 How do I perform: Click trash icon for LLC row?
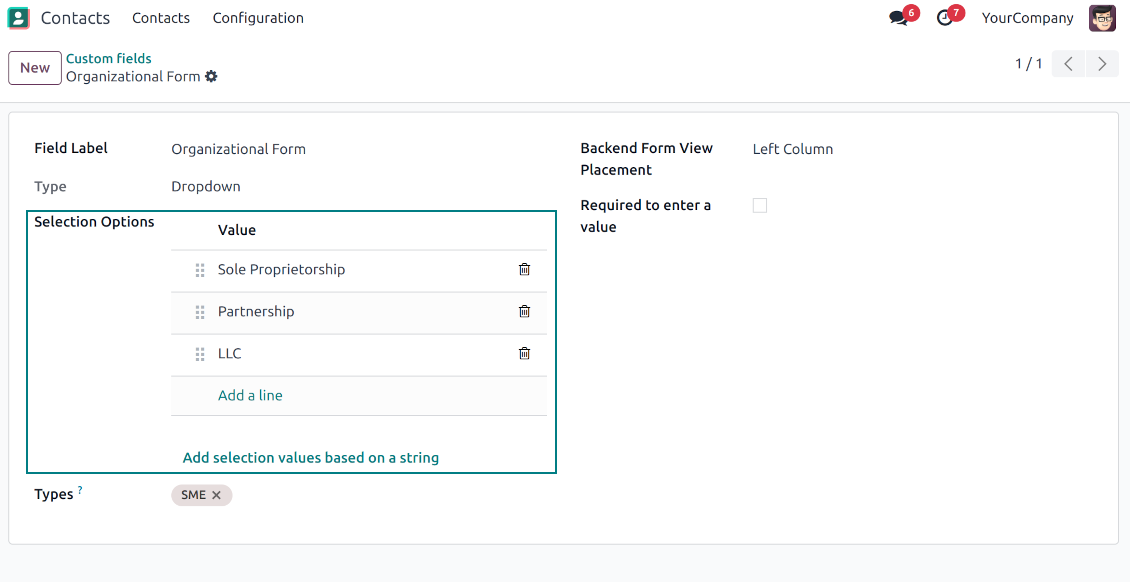pyautogui.click(x=524, y=353)
